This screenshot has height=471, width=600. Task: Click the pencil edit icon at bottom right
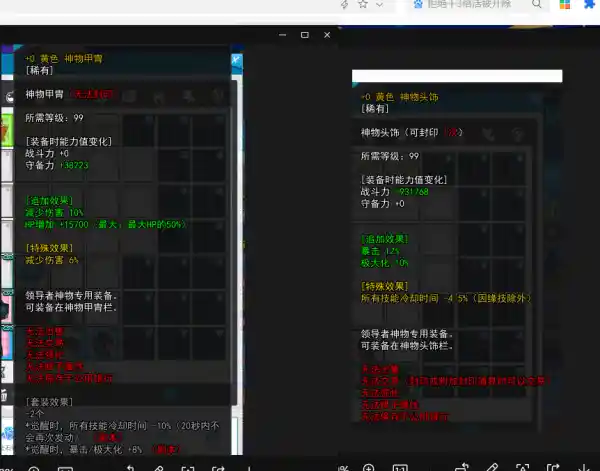point(492,467)
